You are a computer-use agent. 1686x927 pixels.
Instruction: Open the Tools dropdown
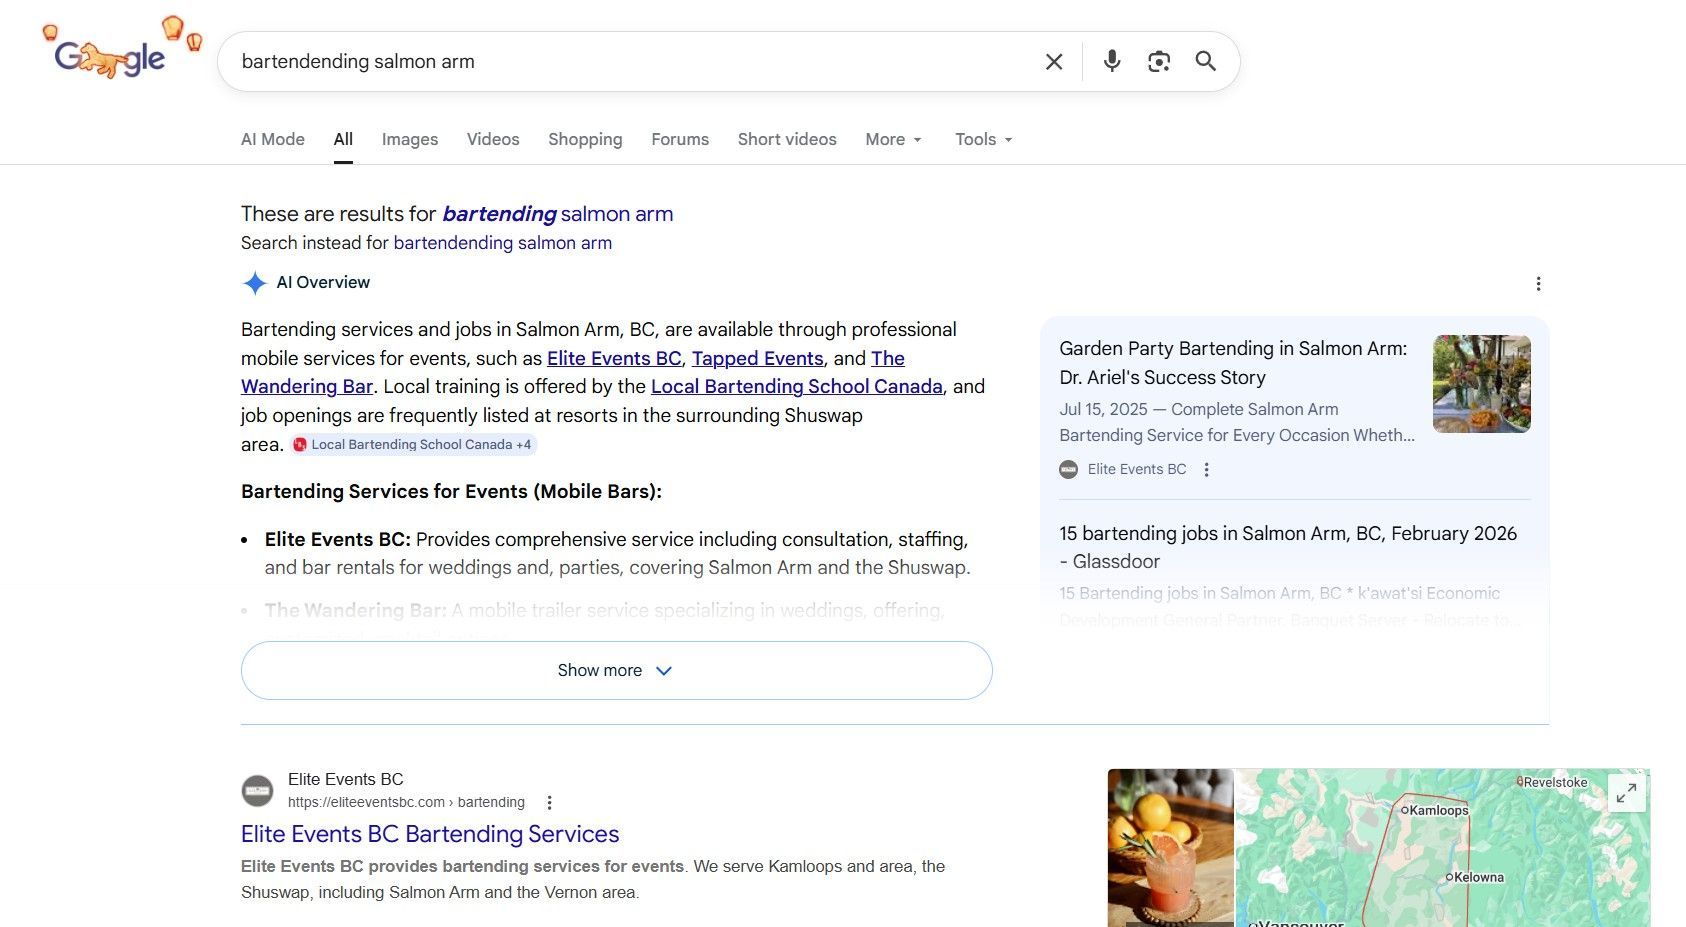(982, 139)
